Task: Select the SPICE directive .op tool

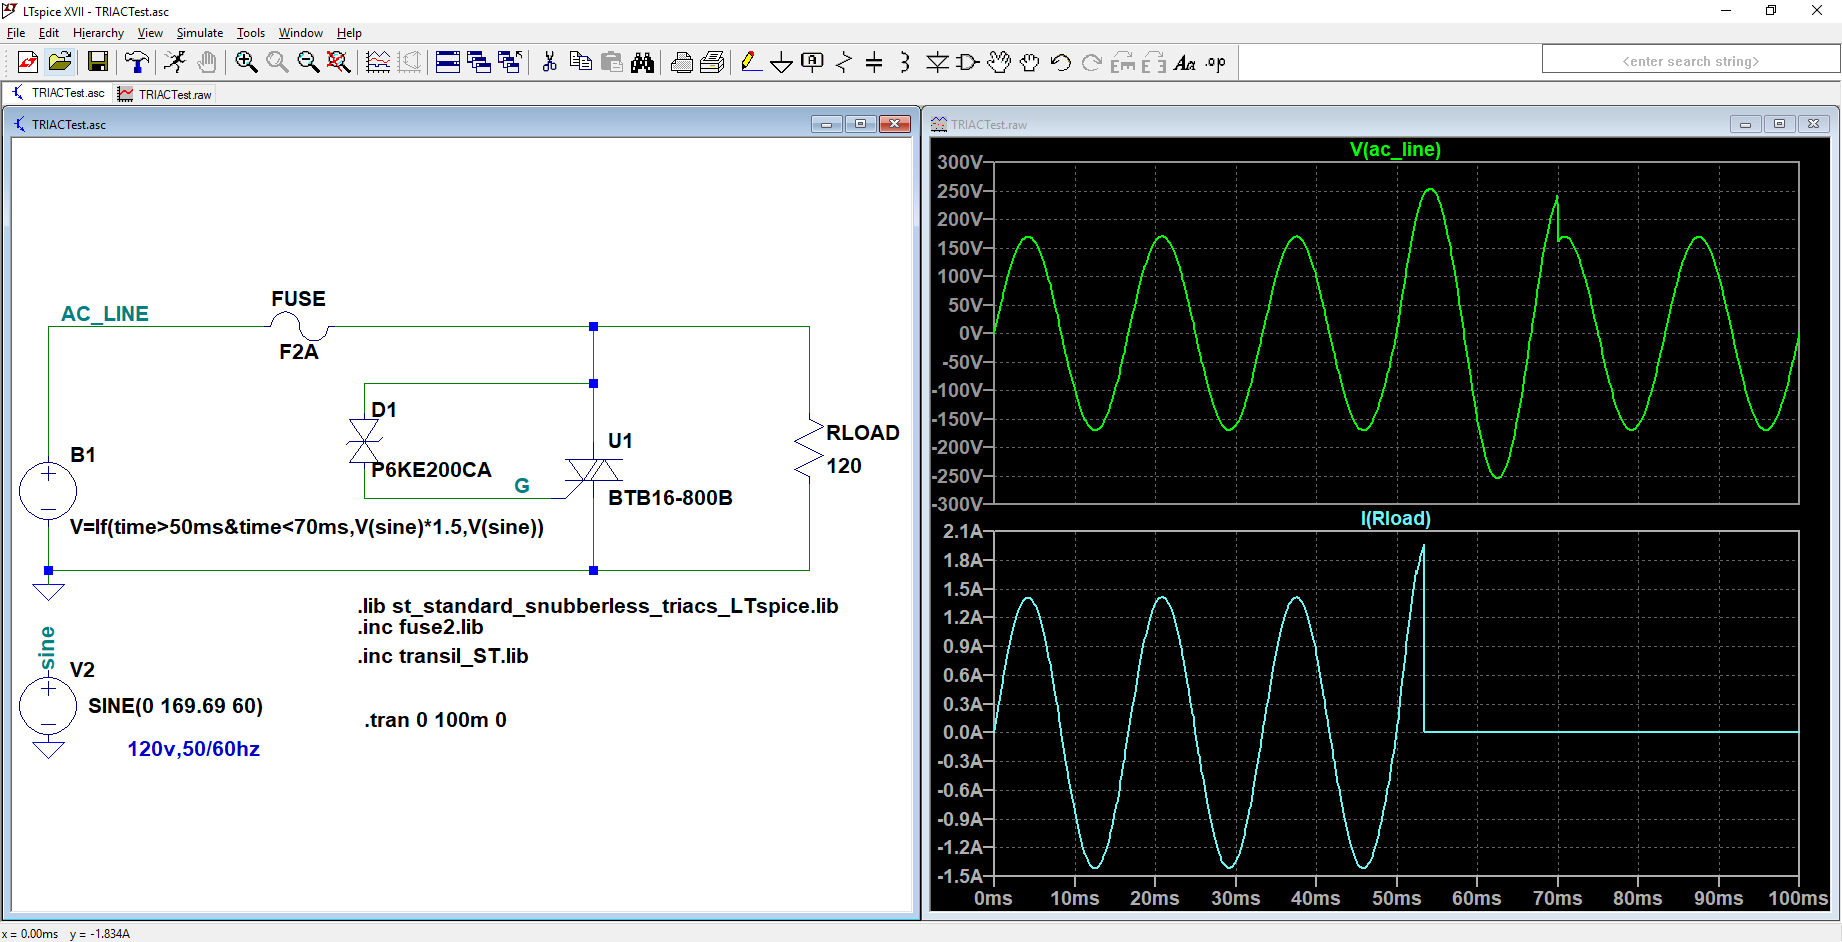Action: pos(1215,62)
